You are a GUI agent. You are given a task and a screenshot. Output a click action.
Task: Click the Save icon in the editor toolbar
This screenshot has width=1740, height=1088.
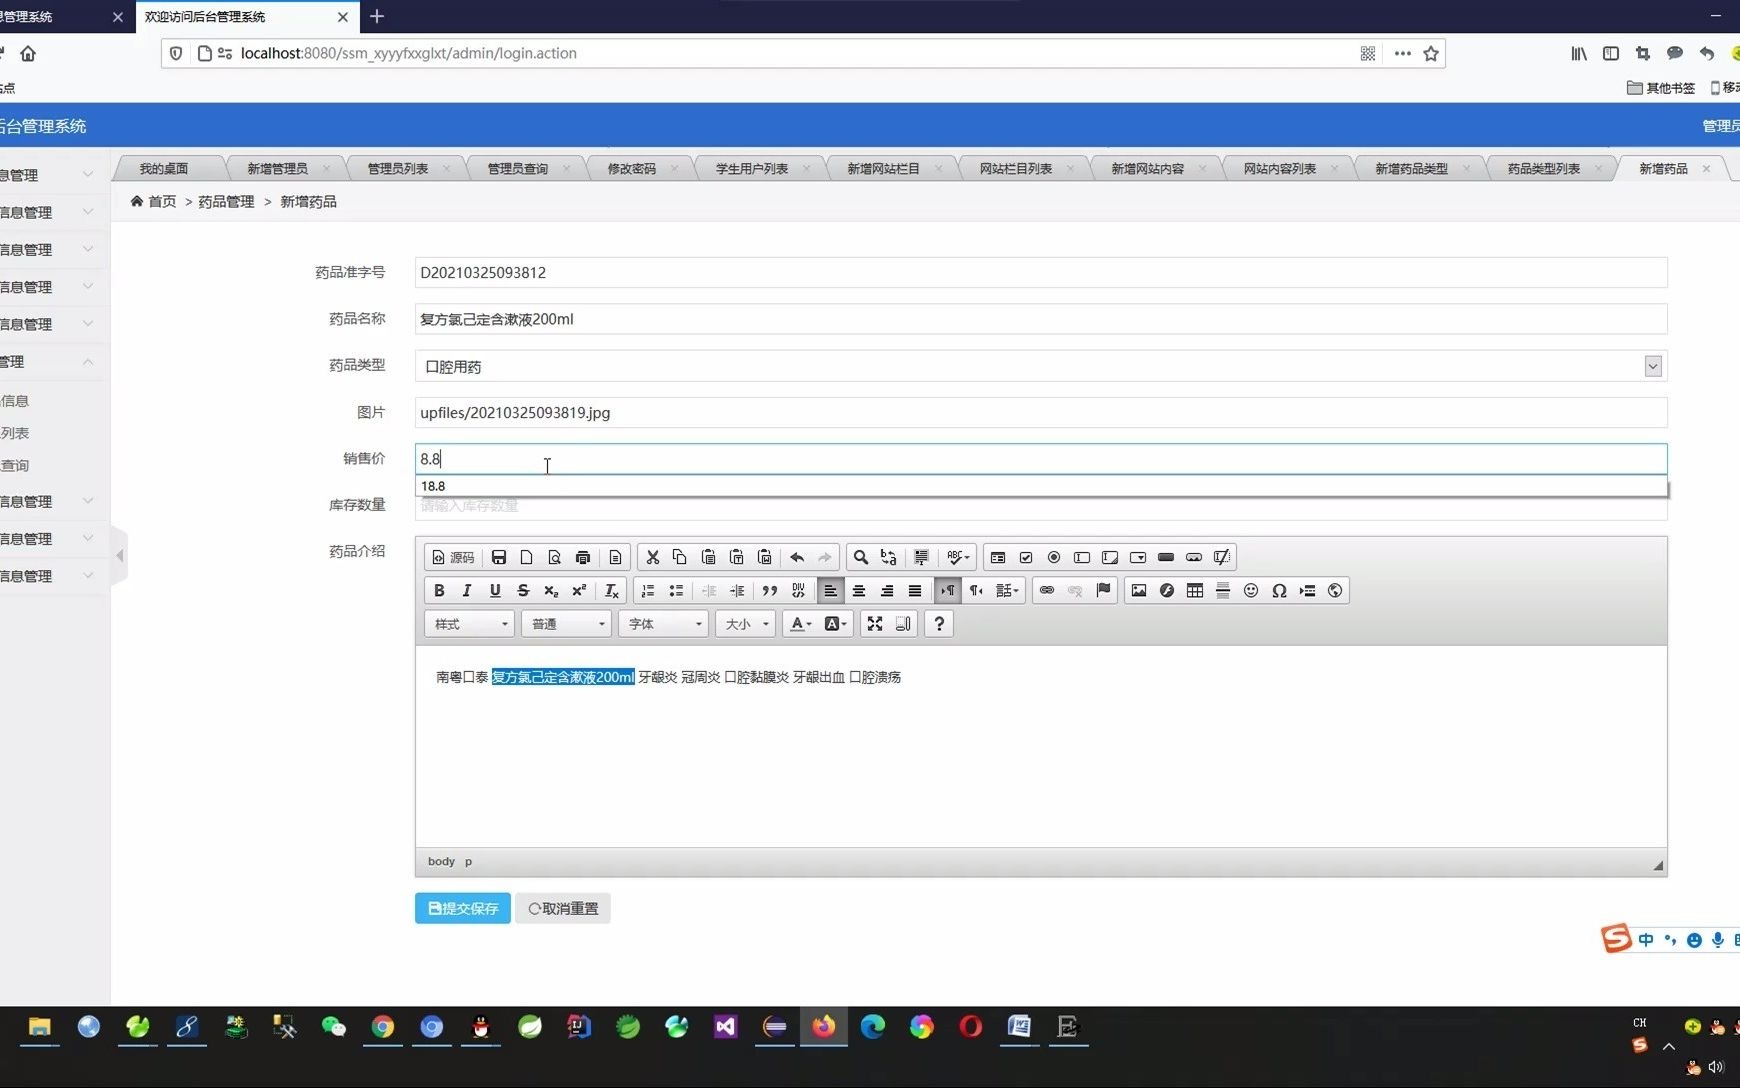tap(498, 557)
